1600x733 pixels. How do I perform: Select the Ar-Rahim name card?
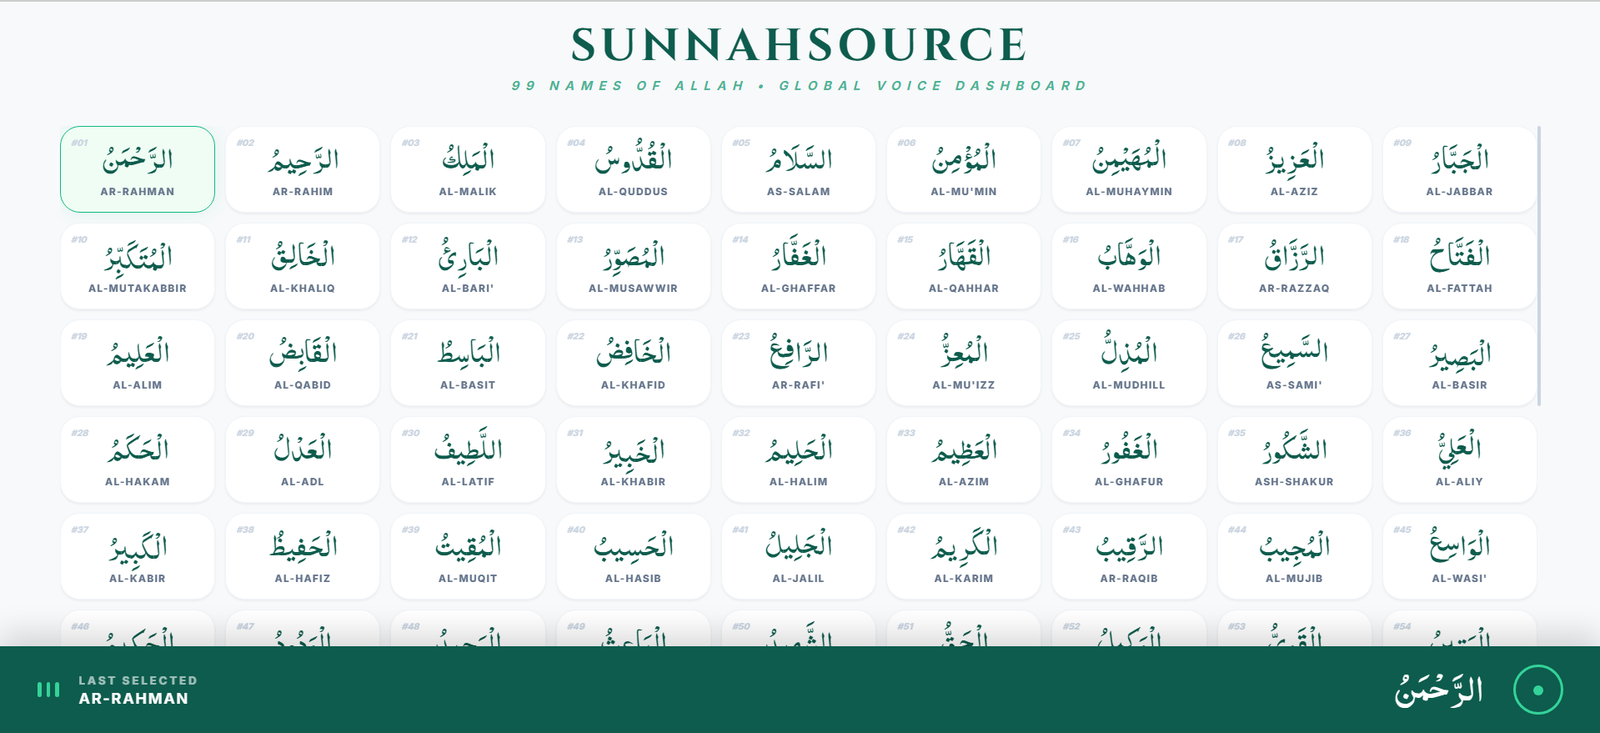(x=303, y=169)
